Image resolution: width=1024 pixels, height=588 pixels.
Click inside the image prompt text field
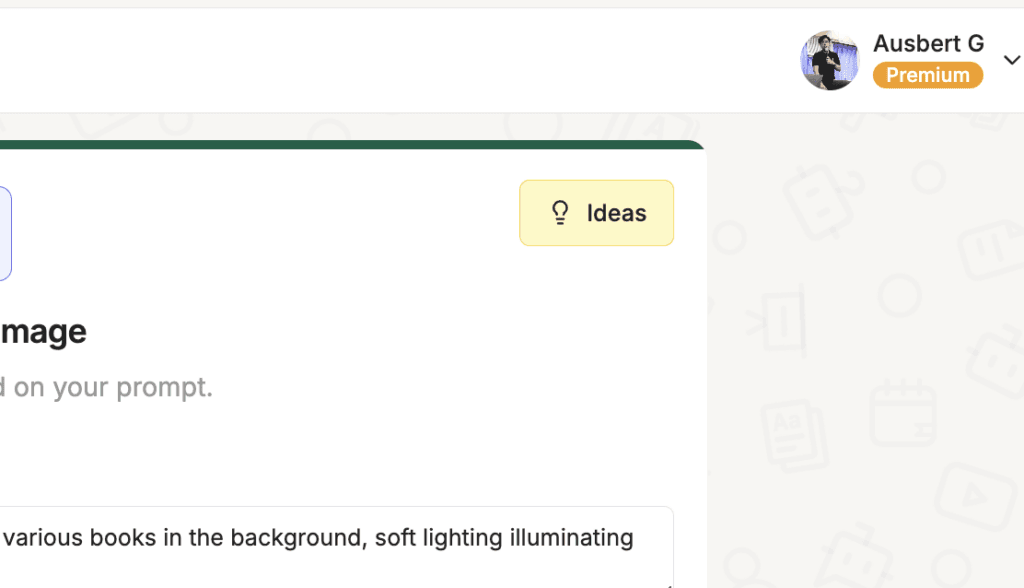coord(336,547)
